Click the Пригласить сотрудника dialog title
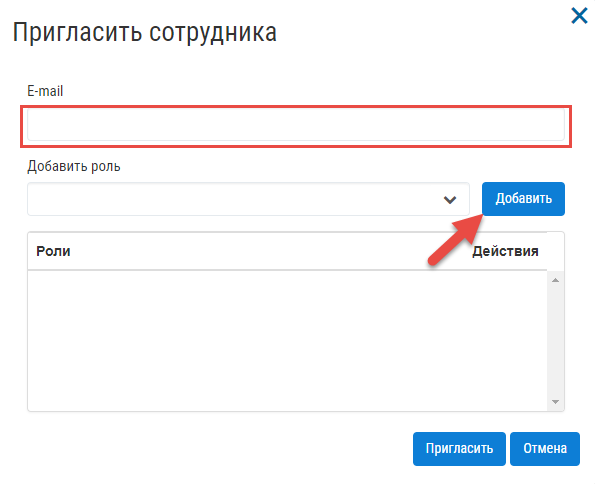 pos(145,33)
